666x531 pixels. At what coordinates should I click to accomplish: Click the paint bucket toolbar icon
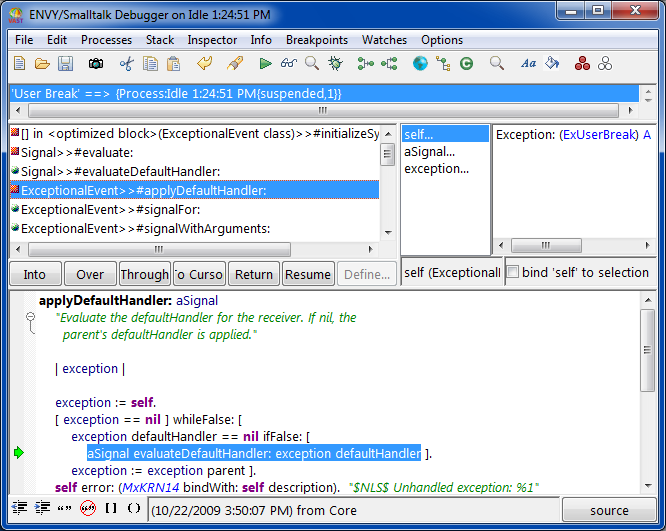[551, 63]
